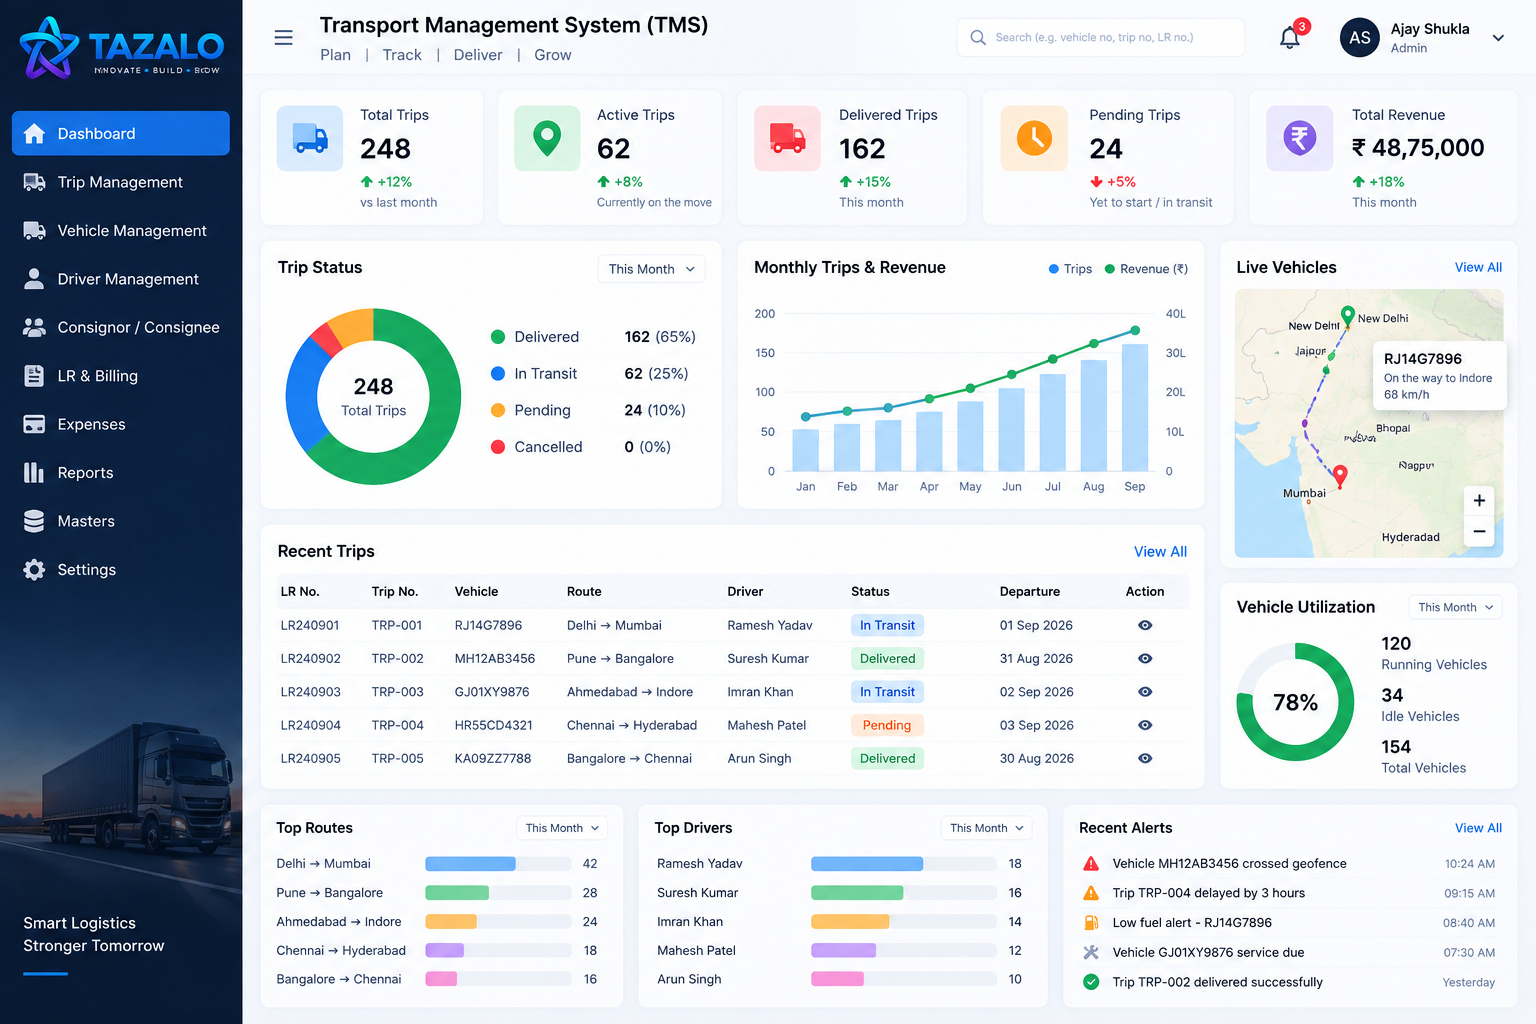Open Top Drivers This Month dropdown

986,828
